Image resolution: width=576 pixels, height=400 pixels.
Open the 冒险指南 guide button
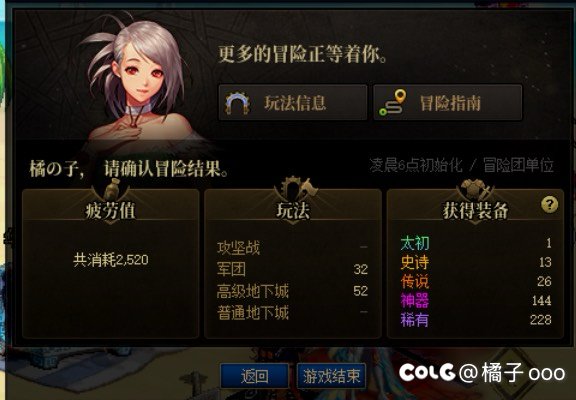coord(448,102)
